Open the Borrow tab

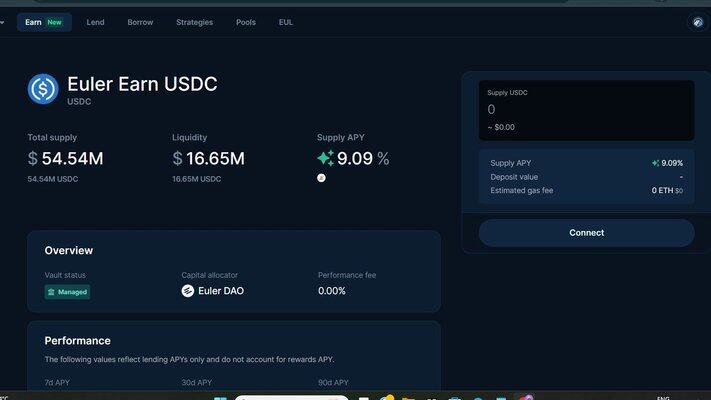click(x=140, y=22)
